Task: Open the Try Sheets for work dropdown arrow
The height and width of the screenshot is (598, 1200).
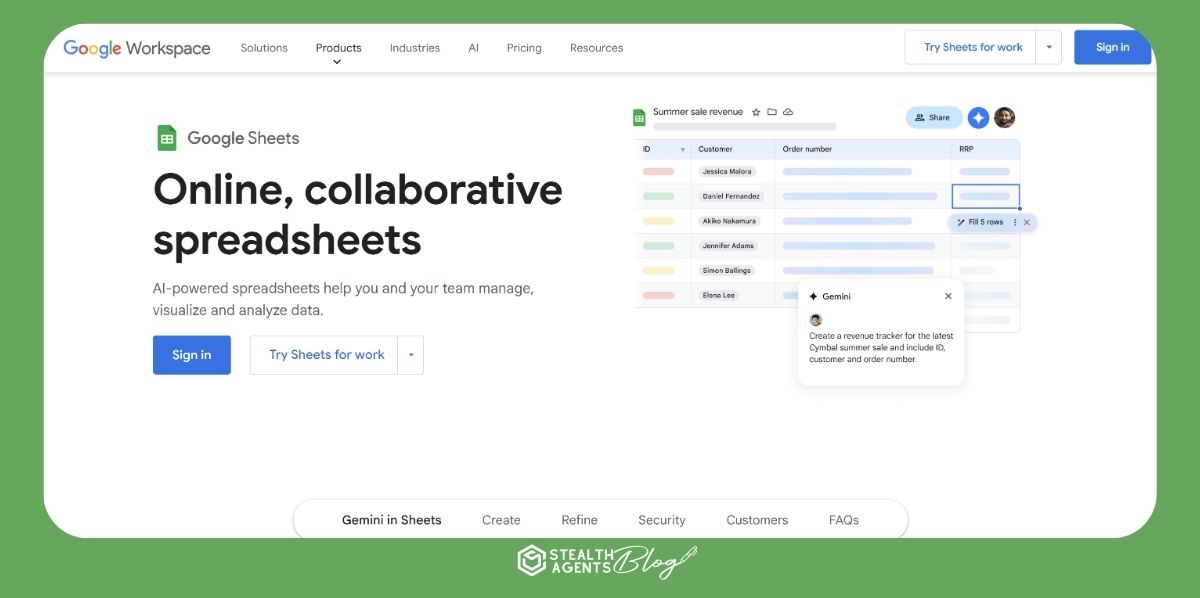Action: (x=1048, y=46)
